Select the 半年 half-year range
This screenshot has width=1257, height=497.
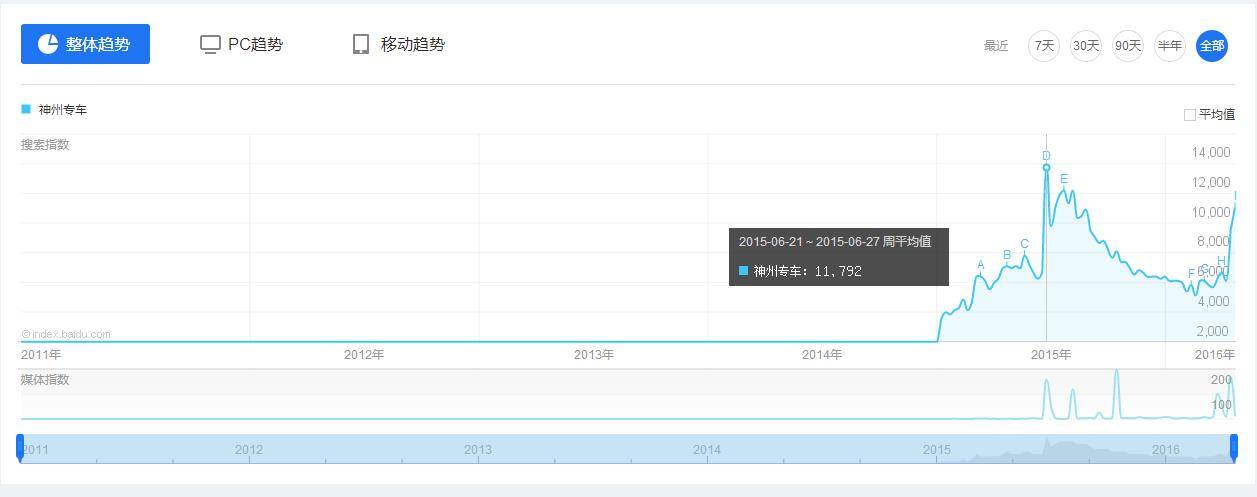[1170, 46]
